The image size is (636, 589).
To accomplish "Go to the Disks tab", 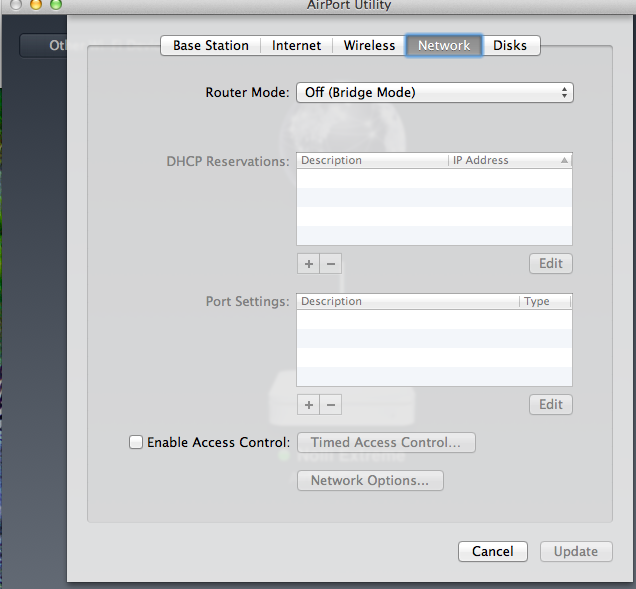I will click(510, 45).
